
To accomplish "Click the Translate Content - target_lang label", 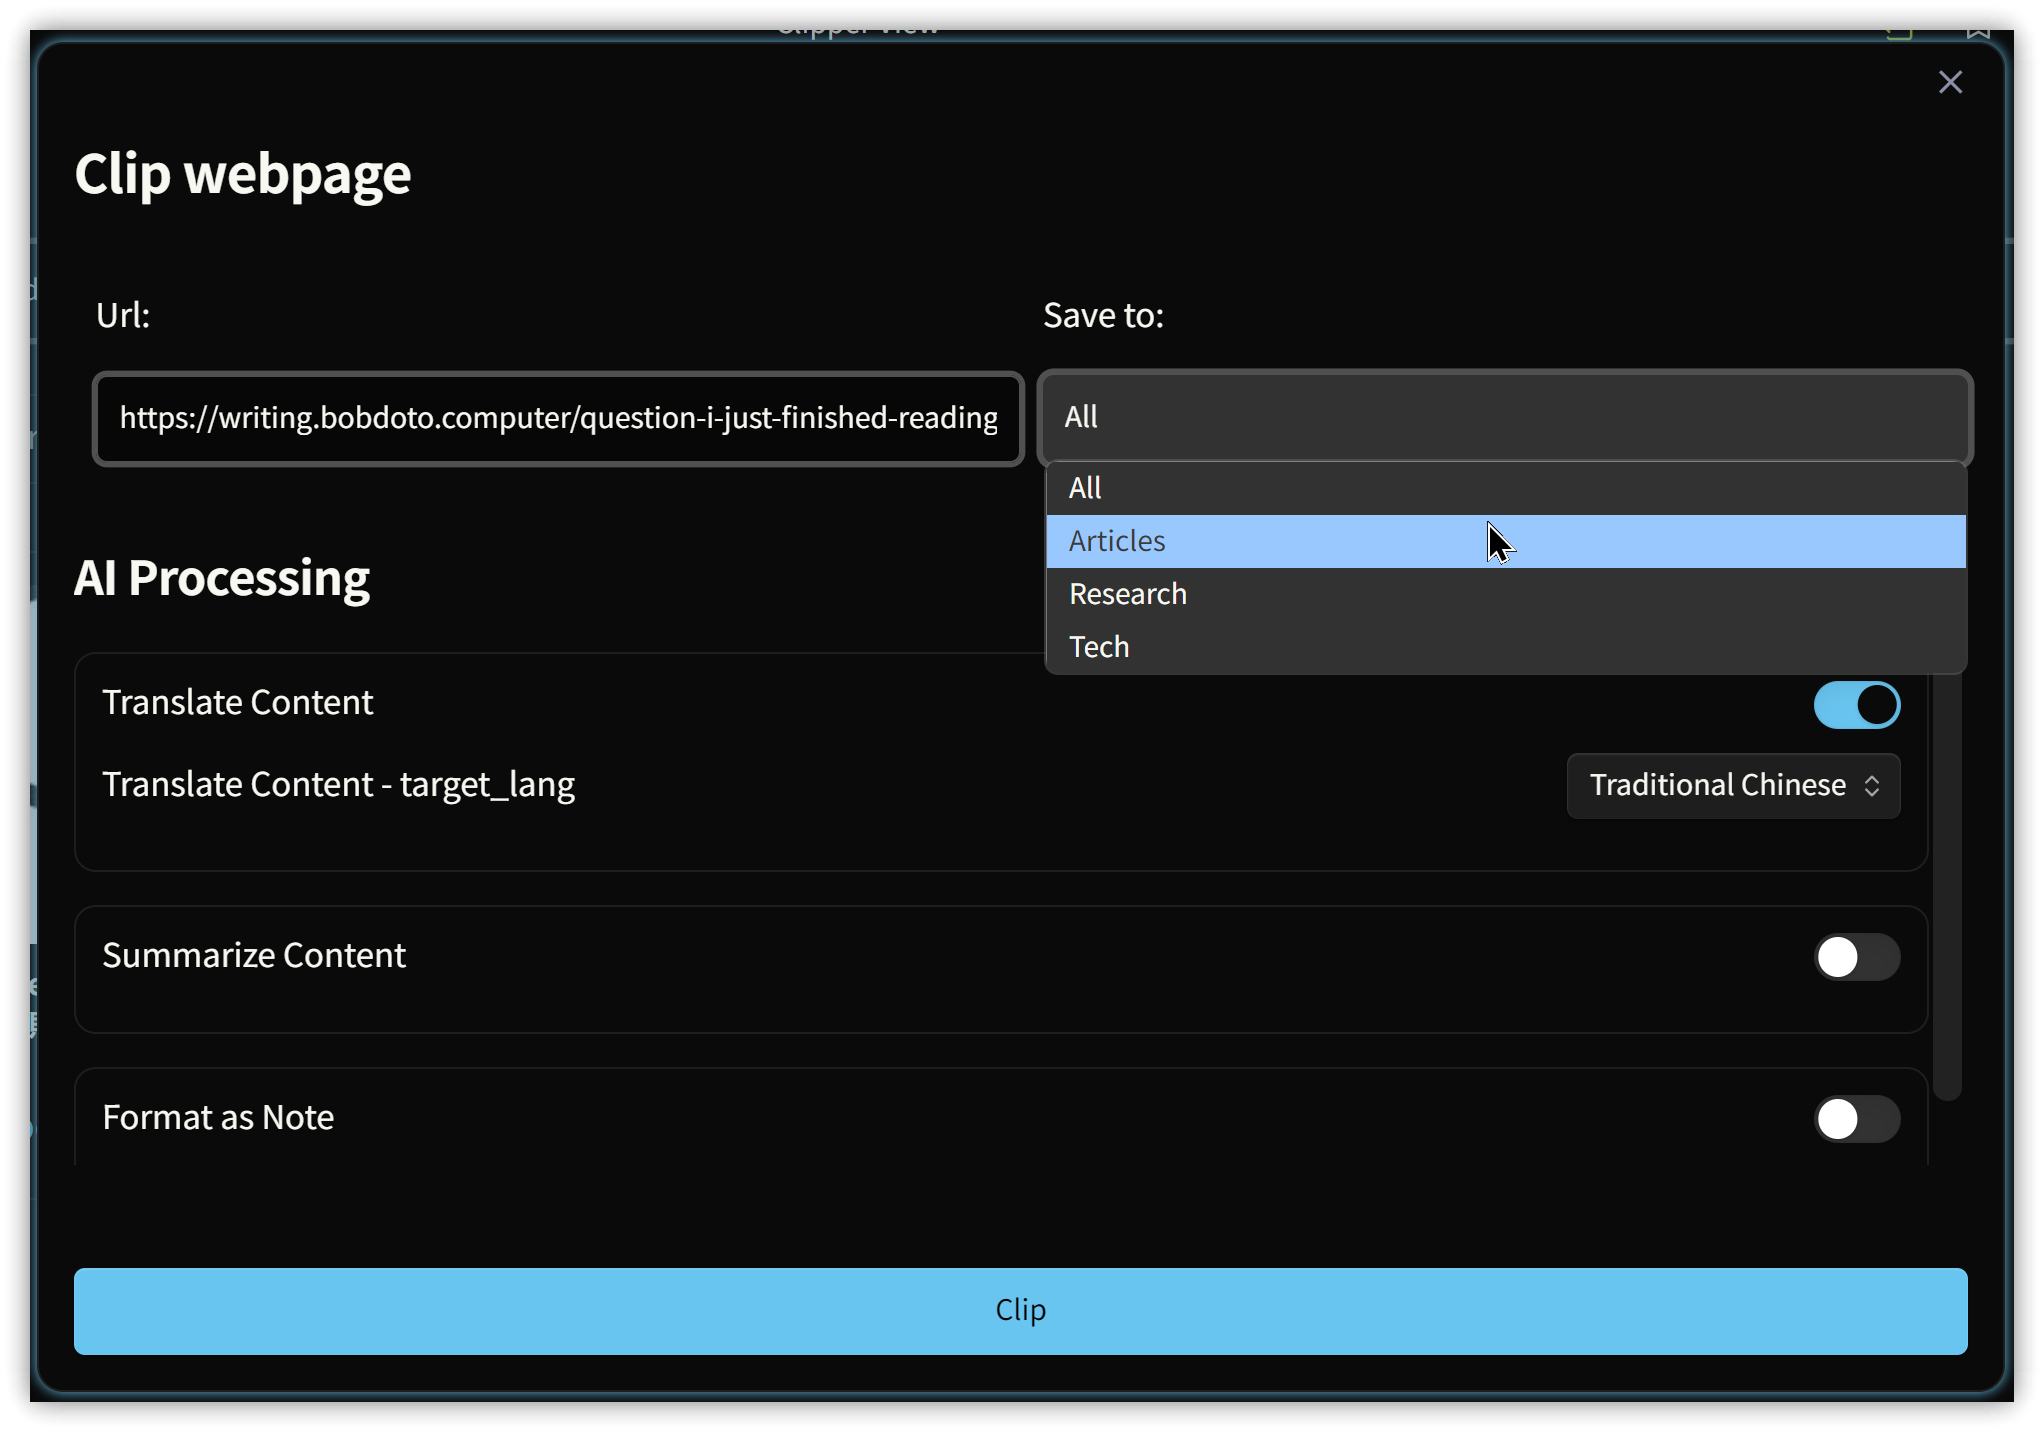I will coord(338,785).
